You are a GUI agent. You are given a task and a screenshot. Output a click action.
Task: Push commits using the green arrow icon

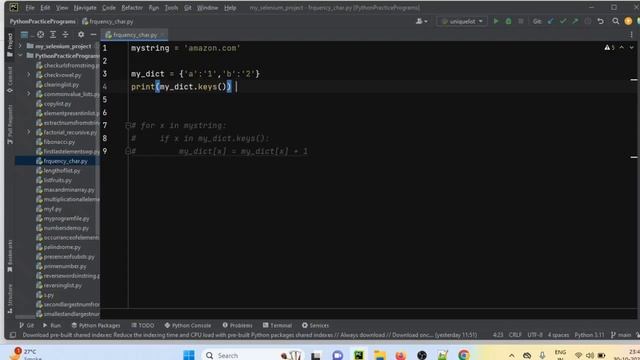pos(575,21)
